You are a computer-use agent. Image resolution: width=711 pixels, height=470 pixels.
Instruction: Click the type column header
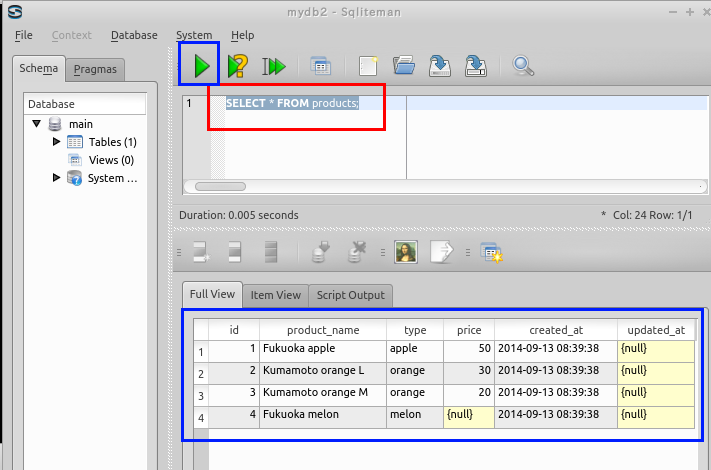(415, 330)
